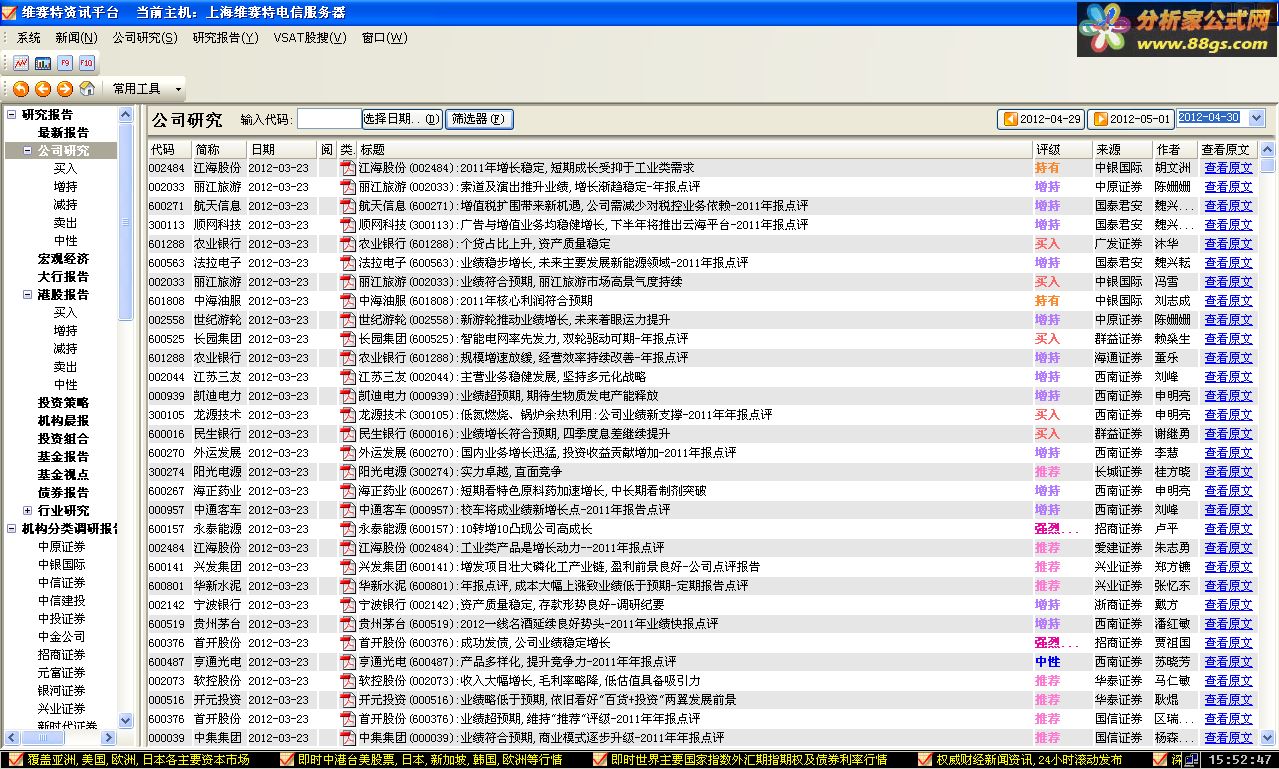
Task: Open the line chart toolbar icon
Action: 21,63
